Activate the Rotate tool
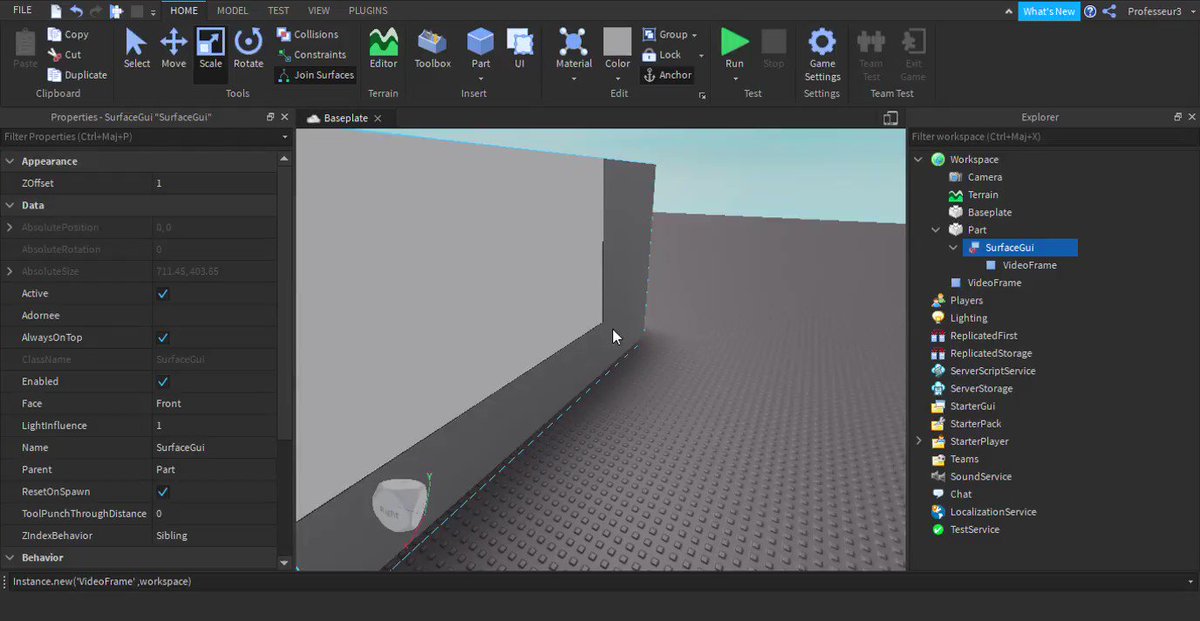Screen dimensions: 1200x621 click(248, 49)
